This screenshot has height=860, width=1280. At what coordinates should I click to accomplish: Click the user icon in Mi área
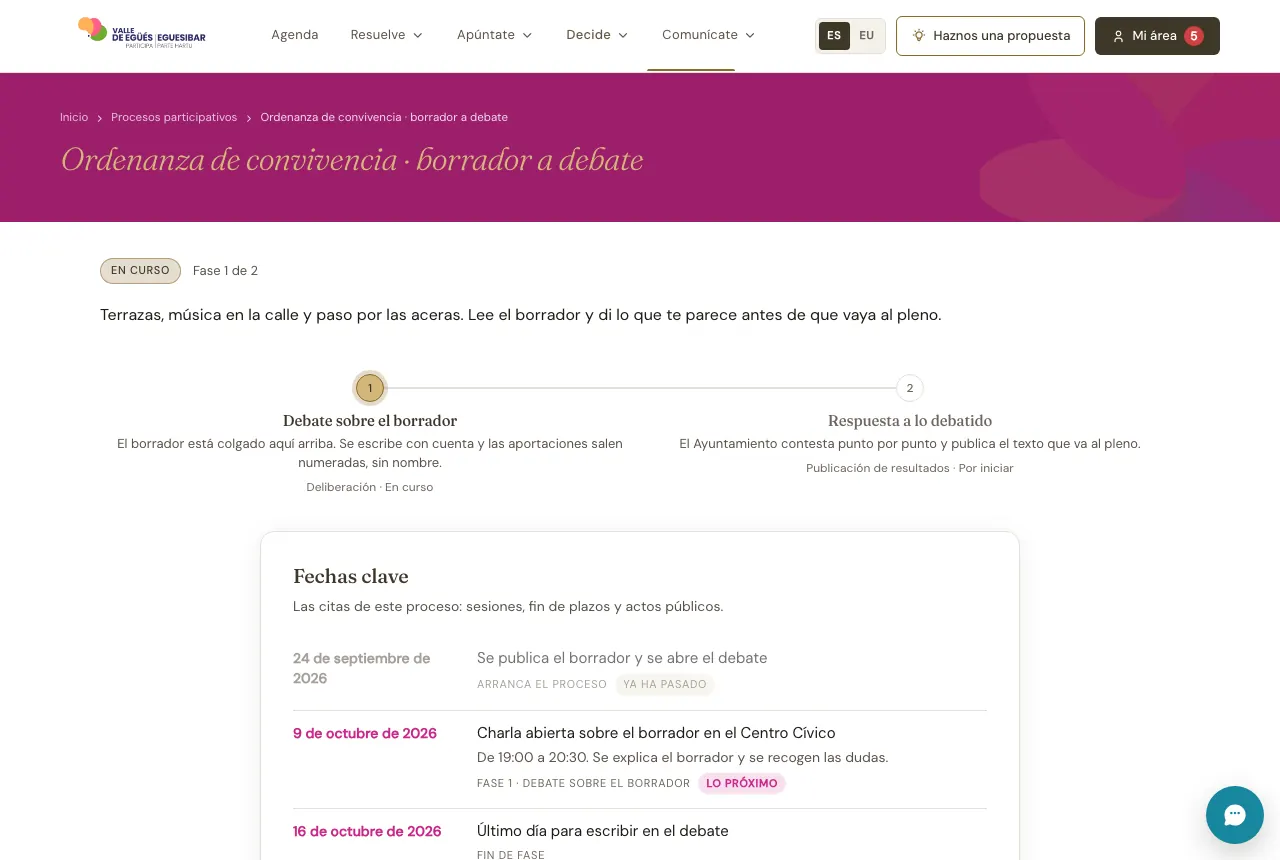coord(1119,36)
